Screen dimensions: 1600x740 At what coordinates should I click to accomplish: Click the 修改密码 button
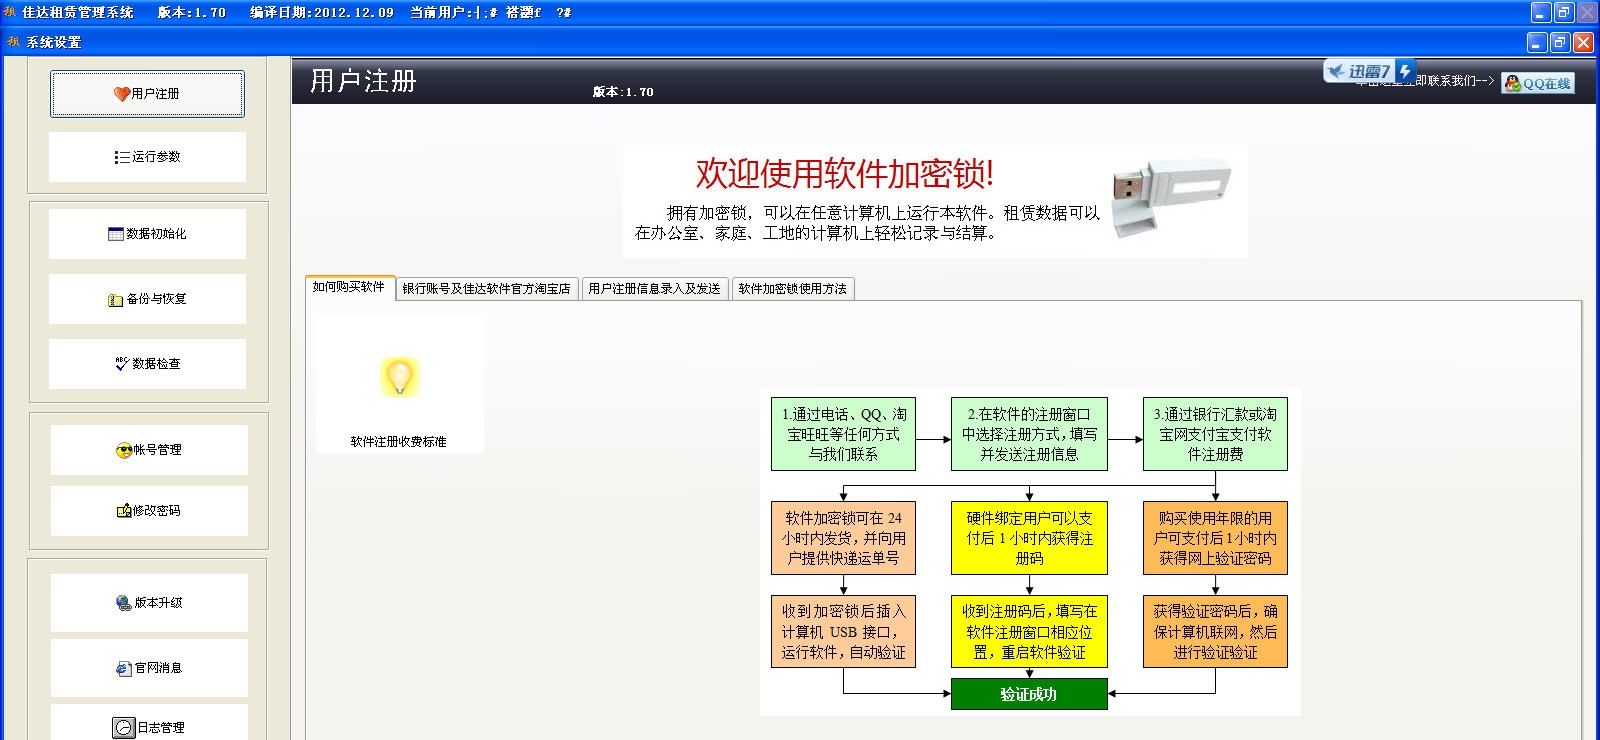pyautogui.click(x=149, y=511)
